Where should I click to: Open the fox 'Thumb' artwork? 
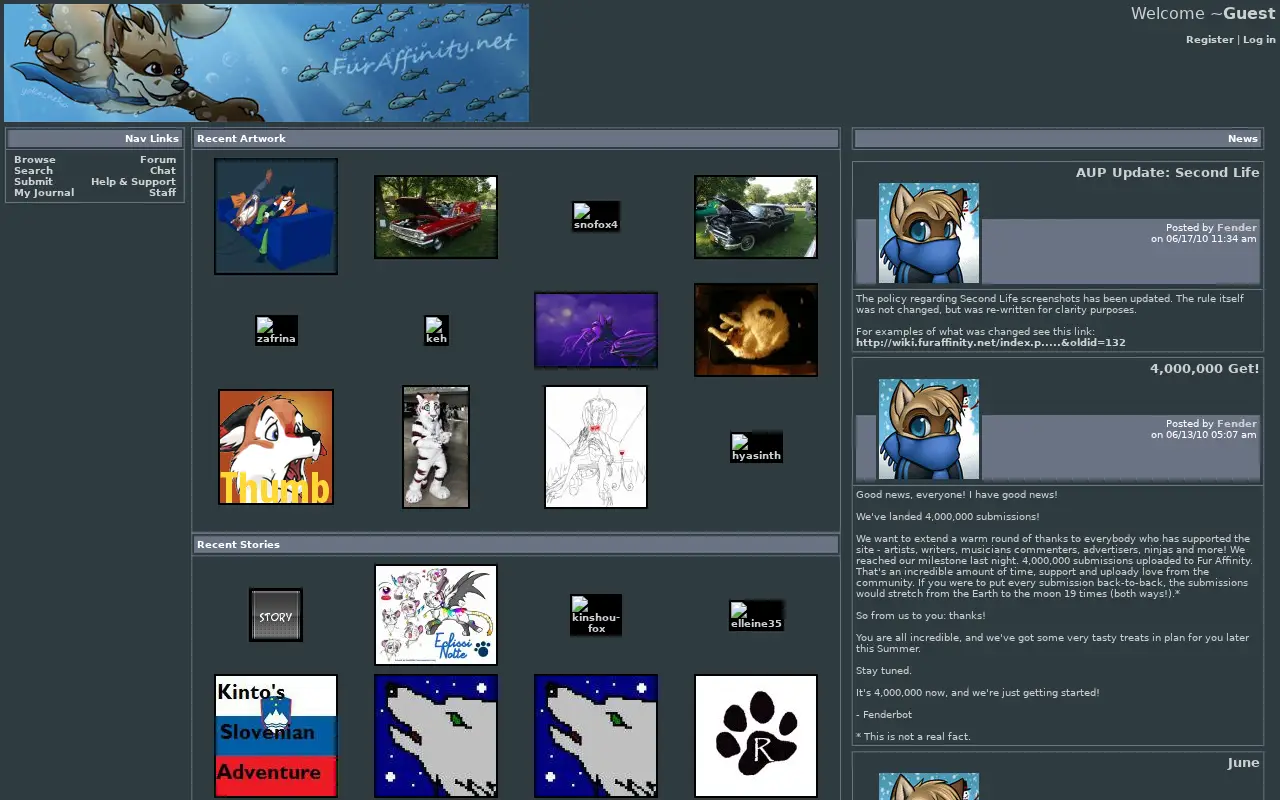276,447
